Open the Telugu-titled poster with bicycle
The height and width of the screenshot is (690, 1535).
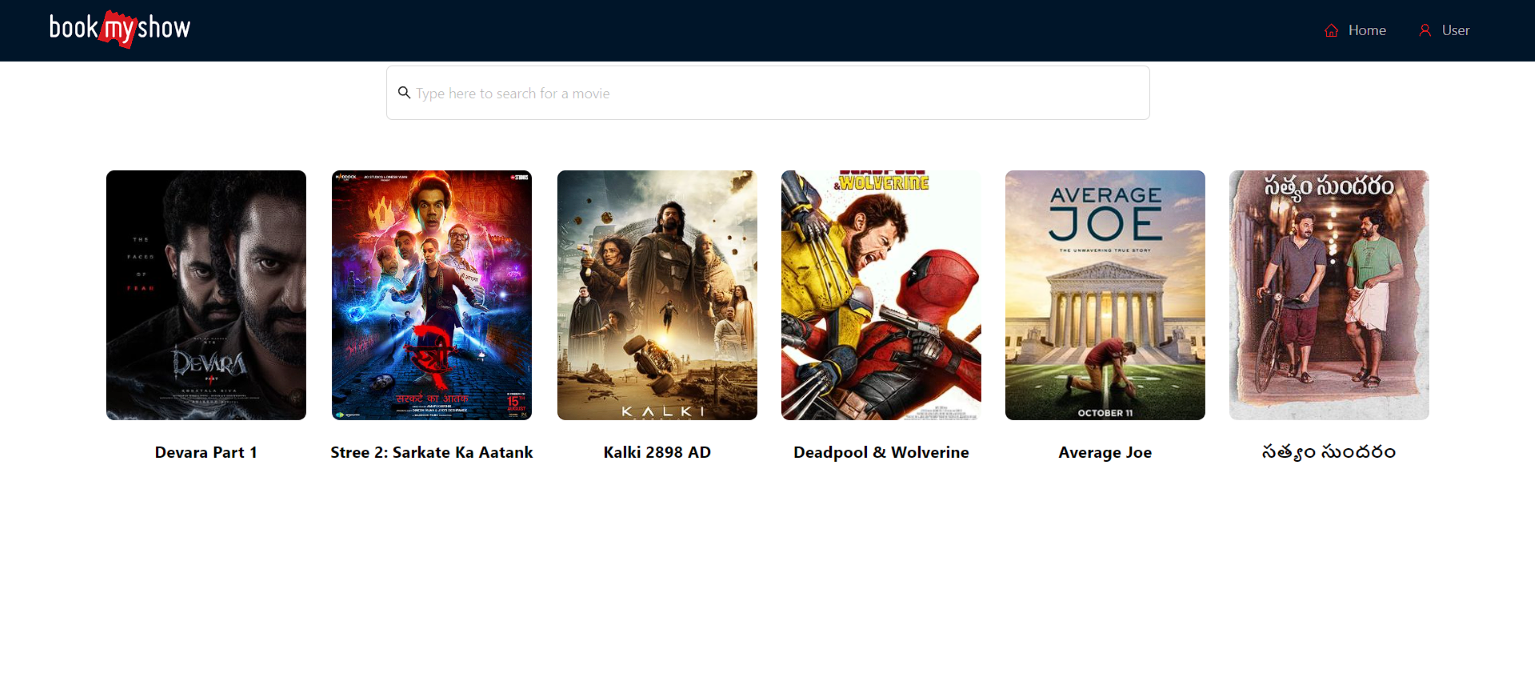coord(1329,295)
